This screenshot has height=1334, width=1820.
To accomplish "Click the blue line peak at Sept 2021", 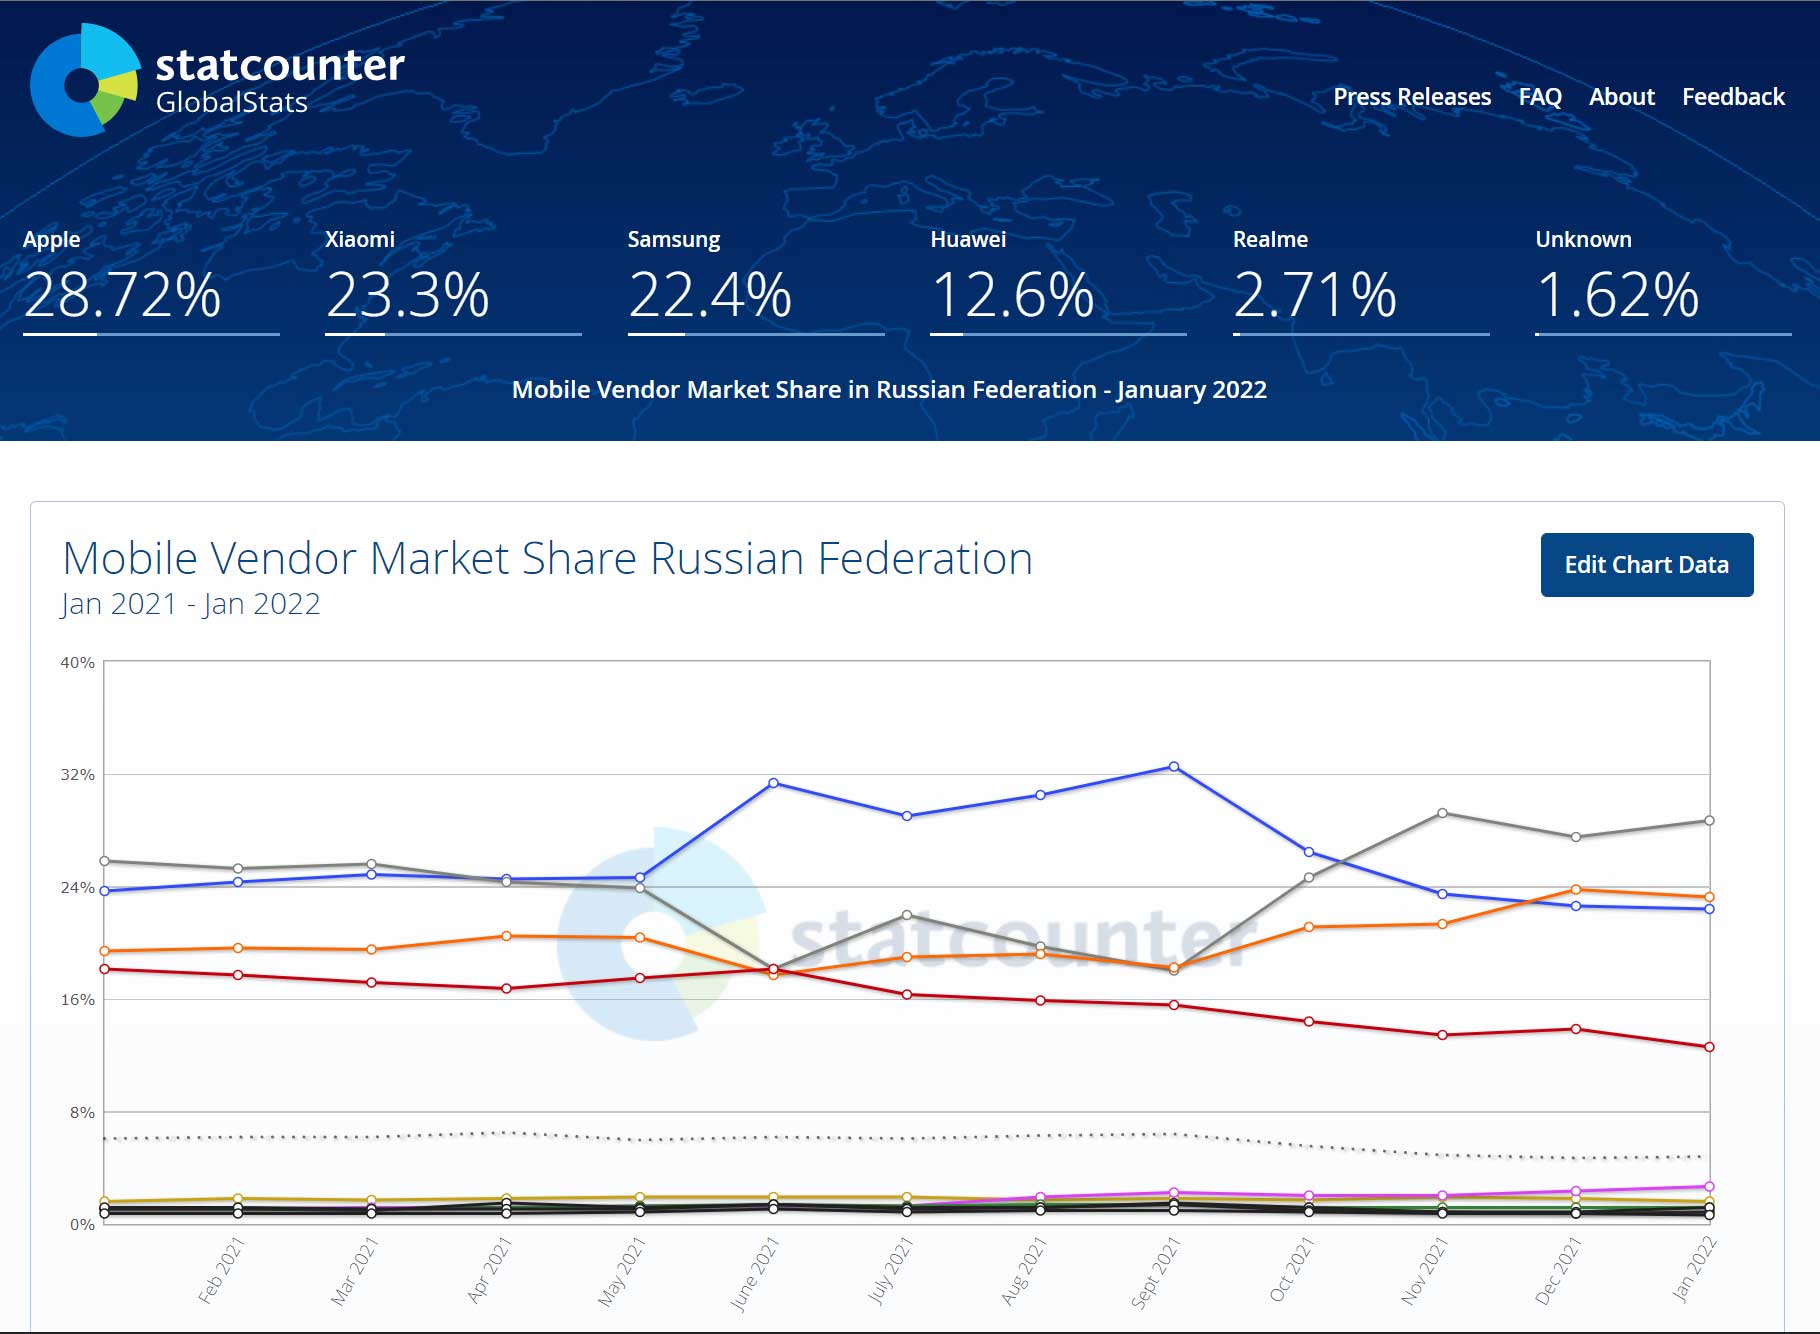I will (x=1174, y=767).
